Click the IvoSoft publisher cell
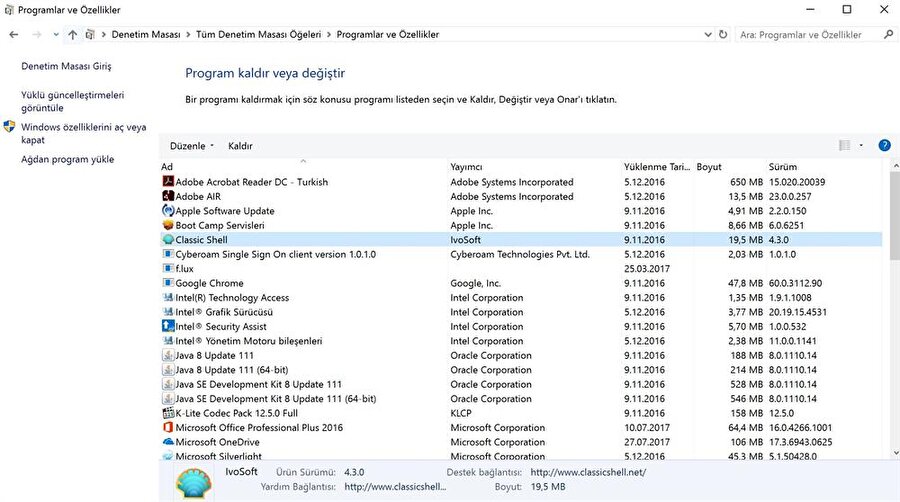900x502 pixels. [x=465, y=239]
